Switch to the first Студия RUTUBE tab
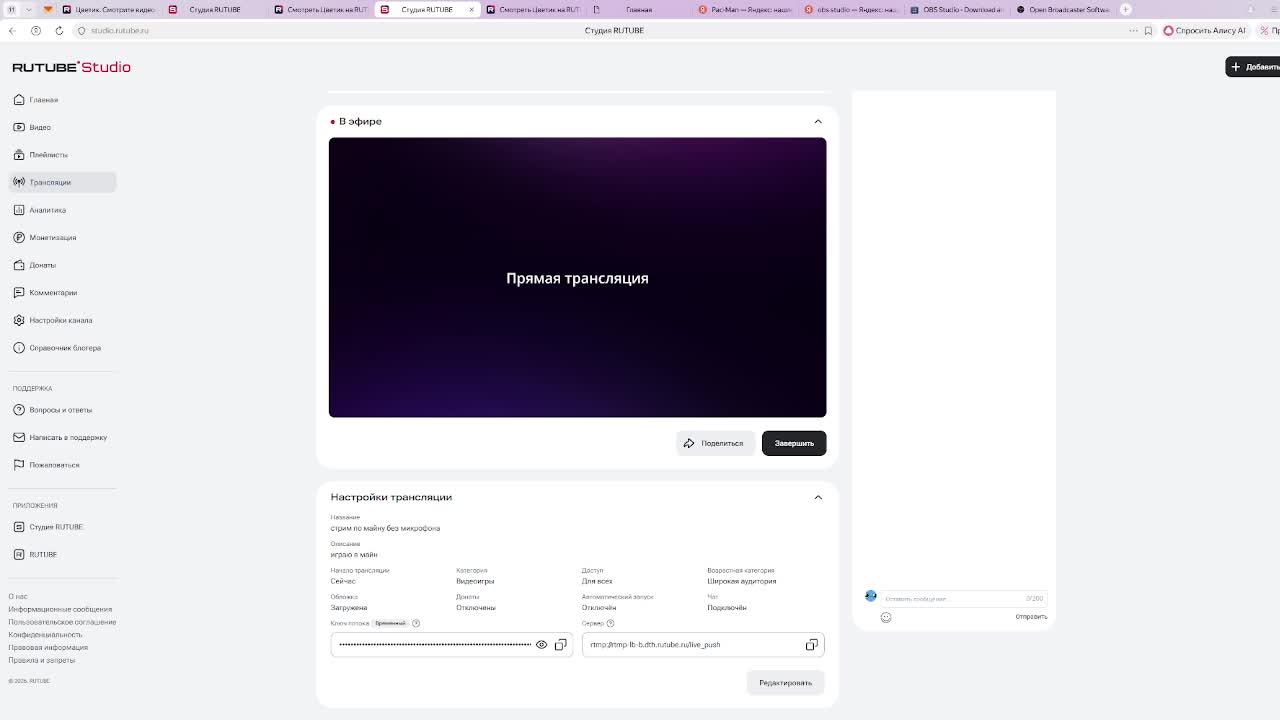The image size is (1280, 720). click(x=213, y=9)
